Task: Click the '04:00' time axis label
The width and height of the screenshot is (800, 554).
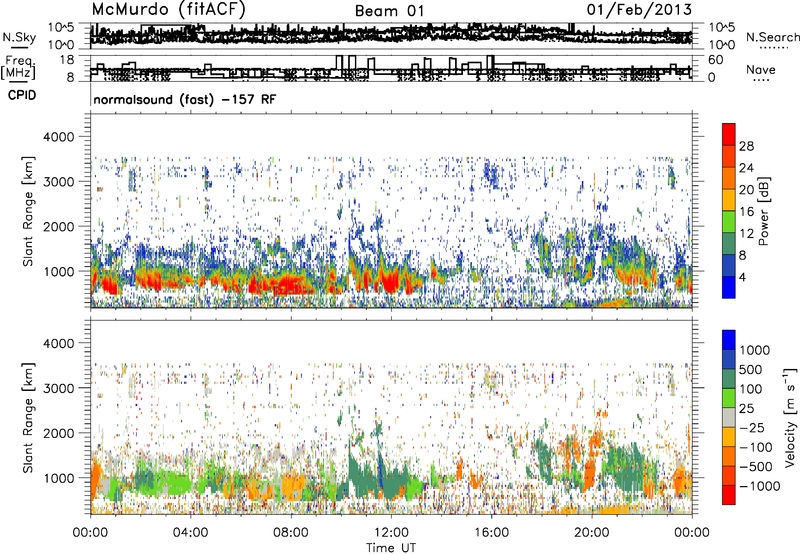Action: (190, 533)
